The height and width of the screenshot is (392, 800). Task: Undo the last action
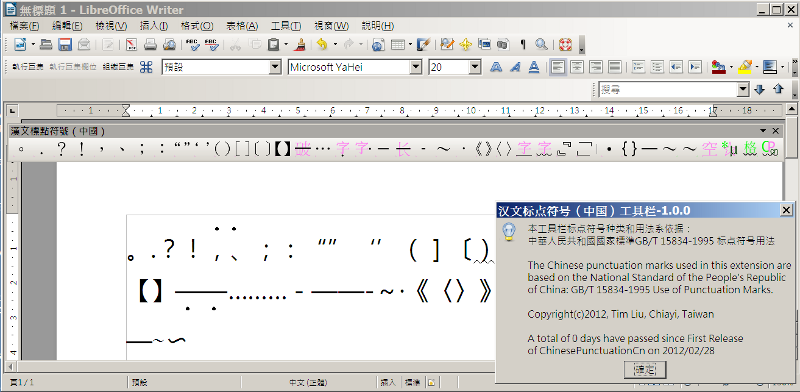(322, 45)
